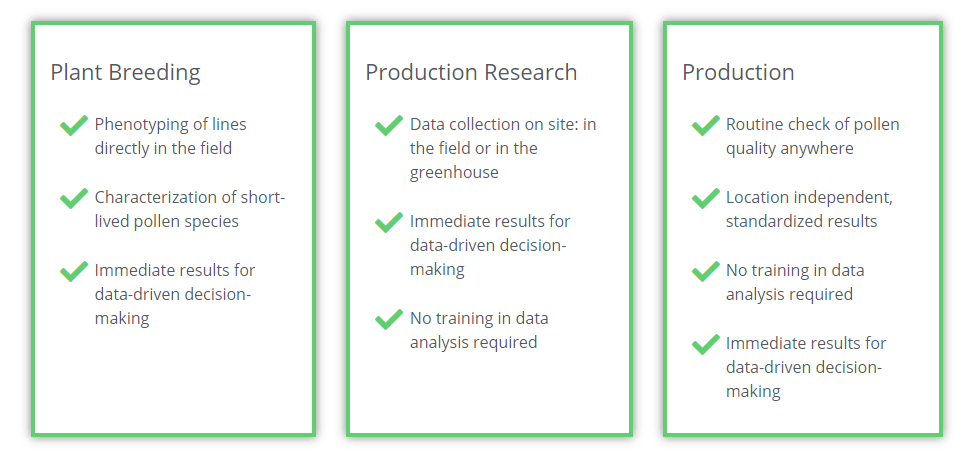Click the Production Research 'Immediate results' checkmark
The image size is (974, 463).
(x=388, y=222)
